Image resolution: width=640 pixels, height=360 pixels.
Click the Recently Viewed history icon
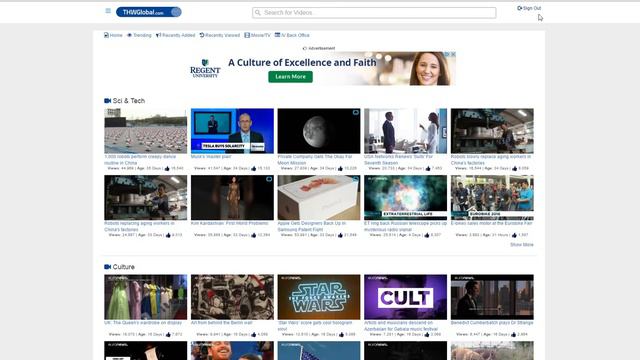pyautogui.click(x=202, y=35)
